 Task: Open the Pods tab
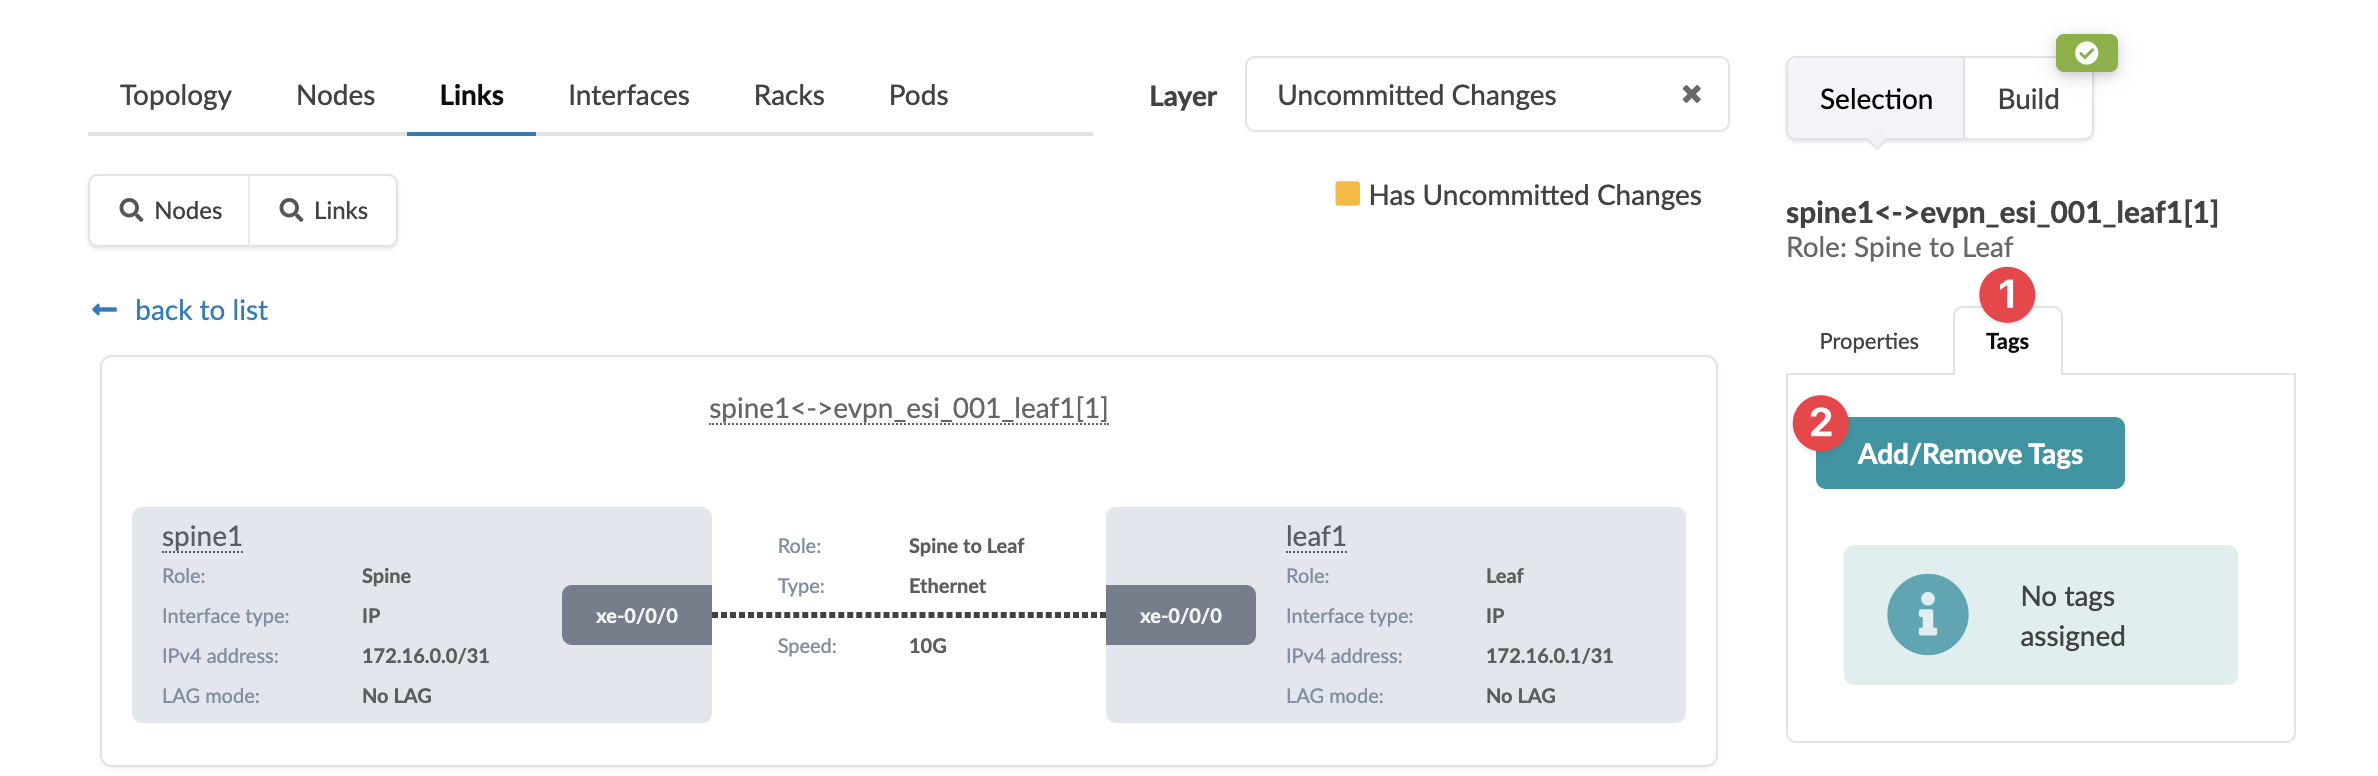tap(918, 95)
